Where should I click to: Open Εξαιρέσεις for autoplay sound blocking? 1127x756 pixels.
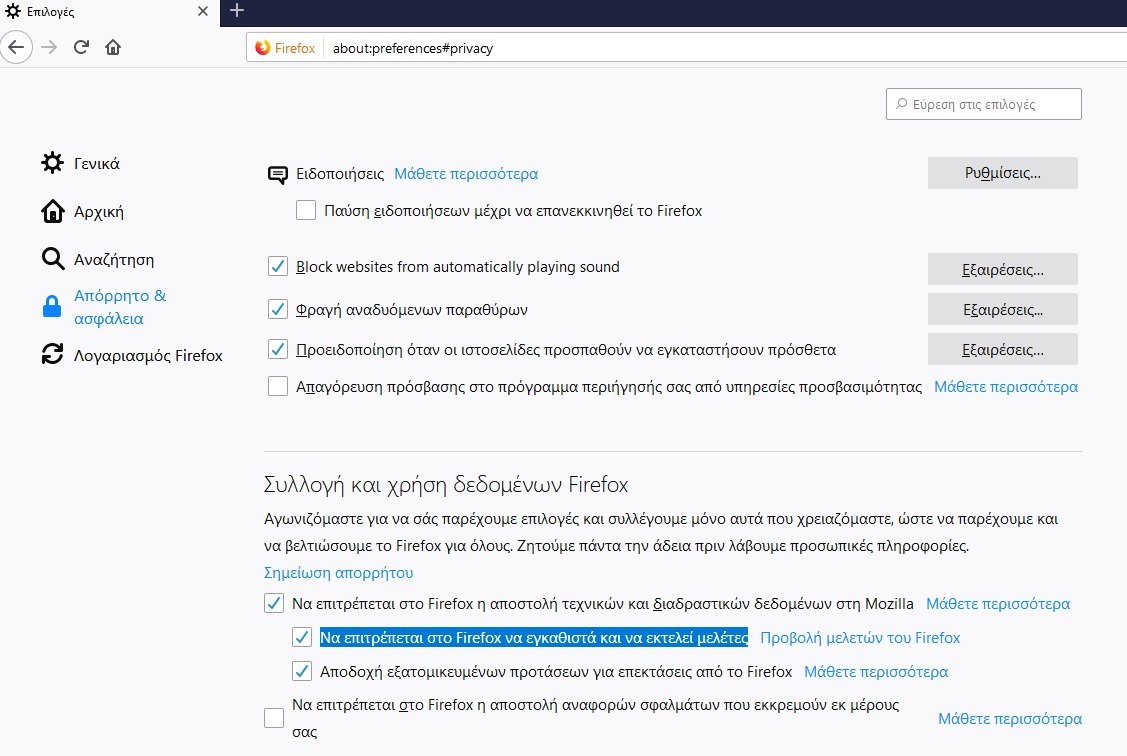point(1003,269)
